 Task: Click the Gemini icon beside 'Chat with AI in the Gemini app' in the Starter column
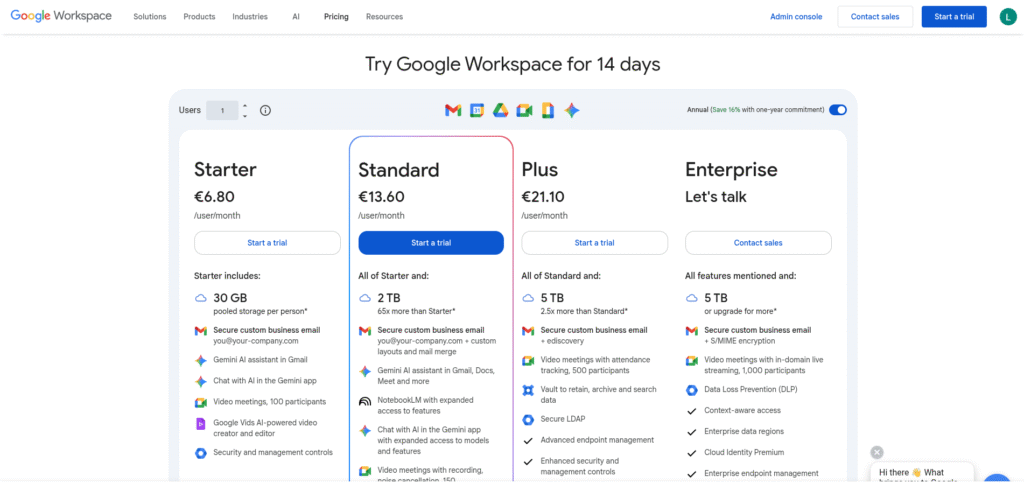pyautogui.click(x=200, y=381)
